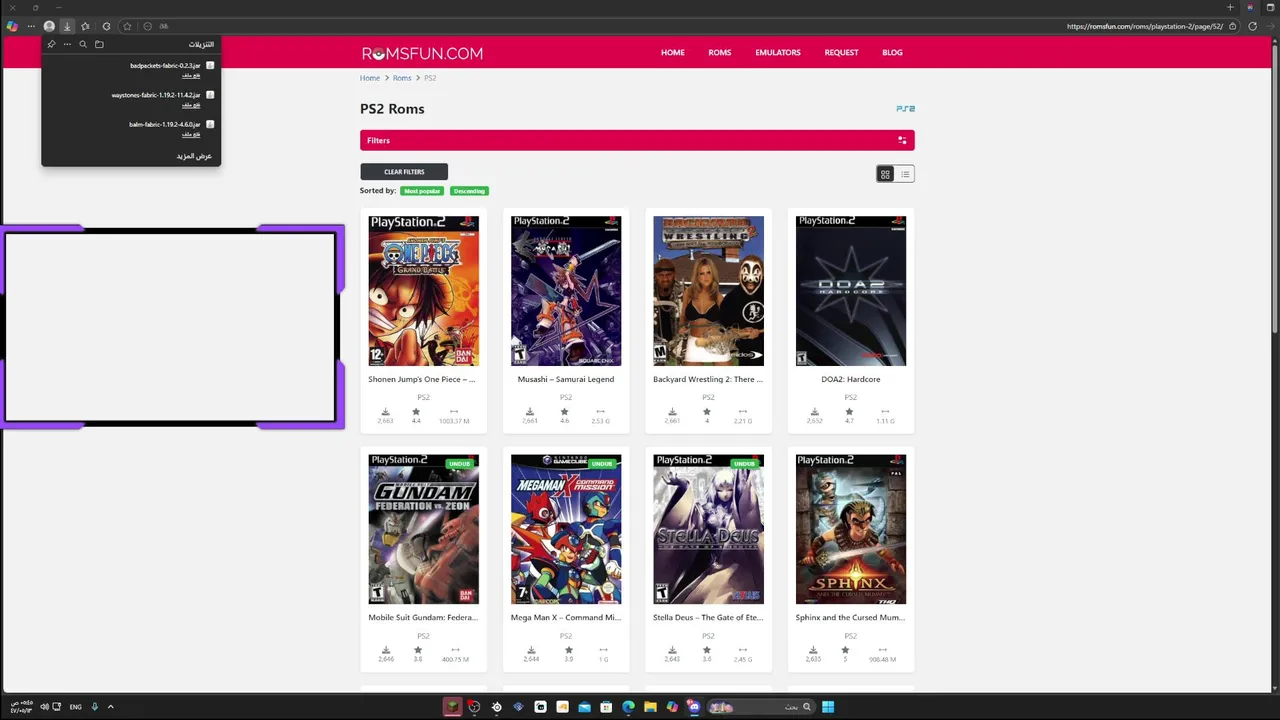Click the page vertical scrollbar
Viewport: 1280px width, 720px height.
pos(1275,190)
